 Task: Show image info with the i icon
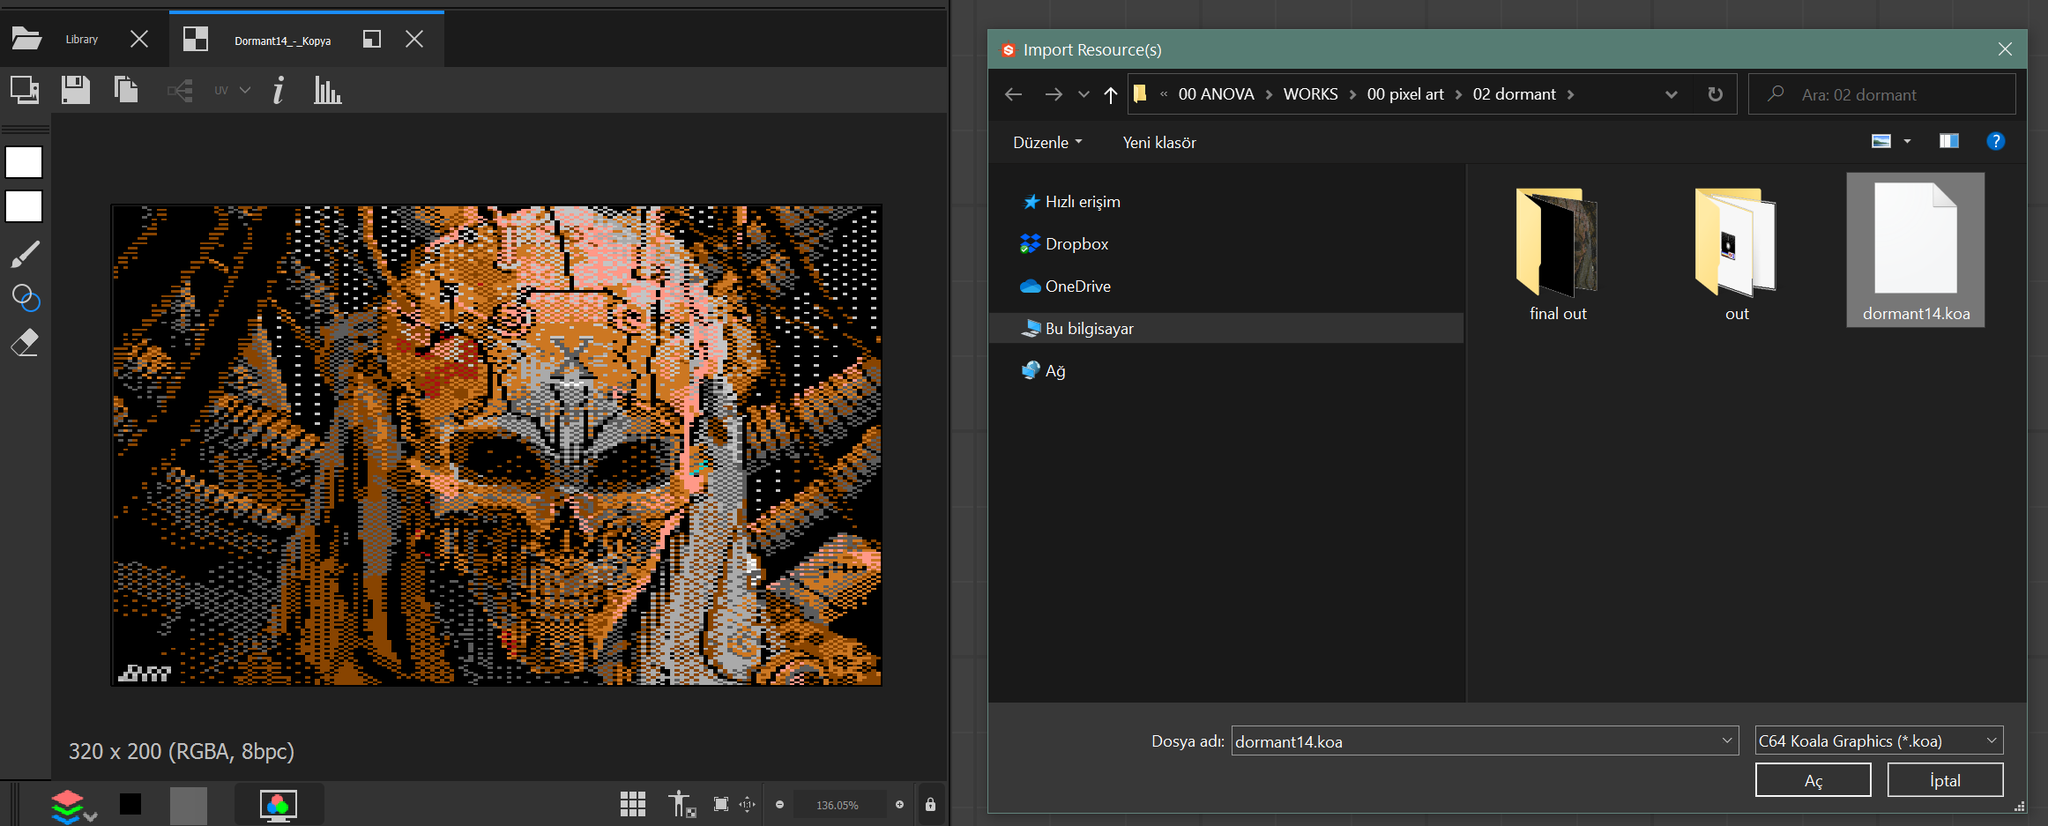click(279, 90)
